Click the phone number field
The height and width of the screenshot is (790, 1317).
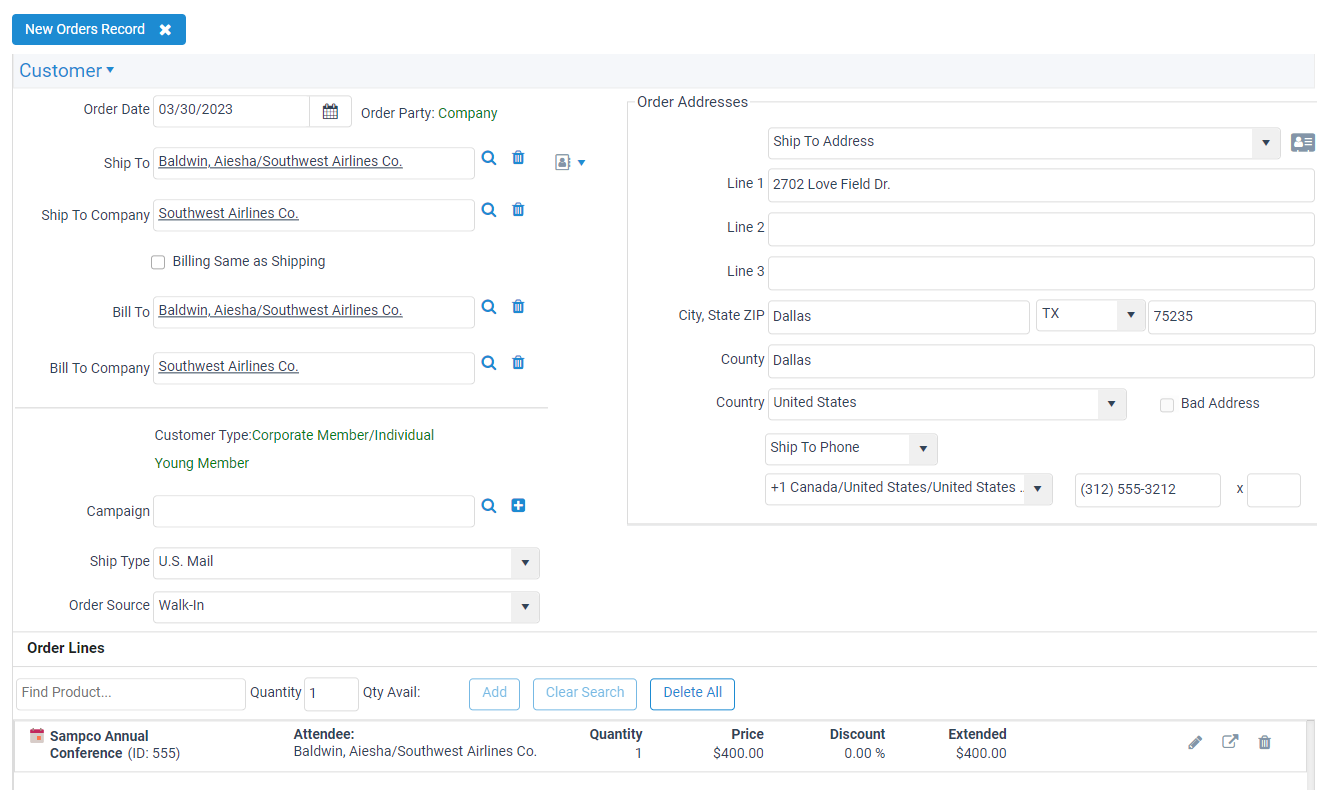pyautogui.click(x=1148, y=490)
